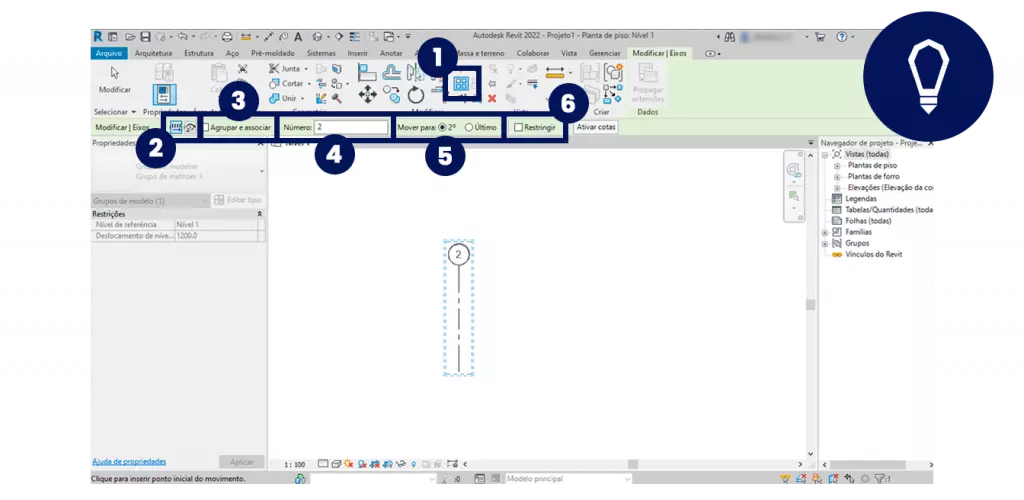Image resolution: width=1024 pixels, height=500 pixels.
Task: Select the 2º radio button under Mover para
Action: [x=443, y=128]
